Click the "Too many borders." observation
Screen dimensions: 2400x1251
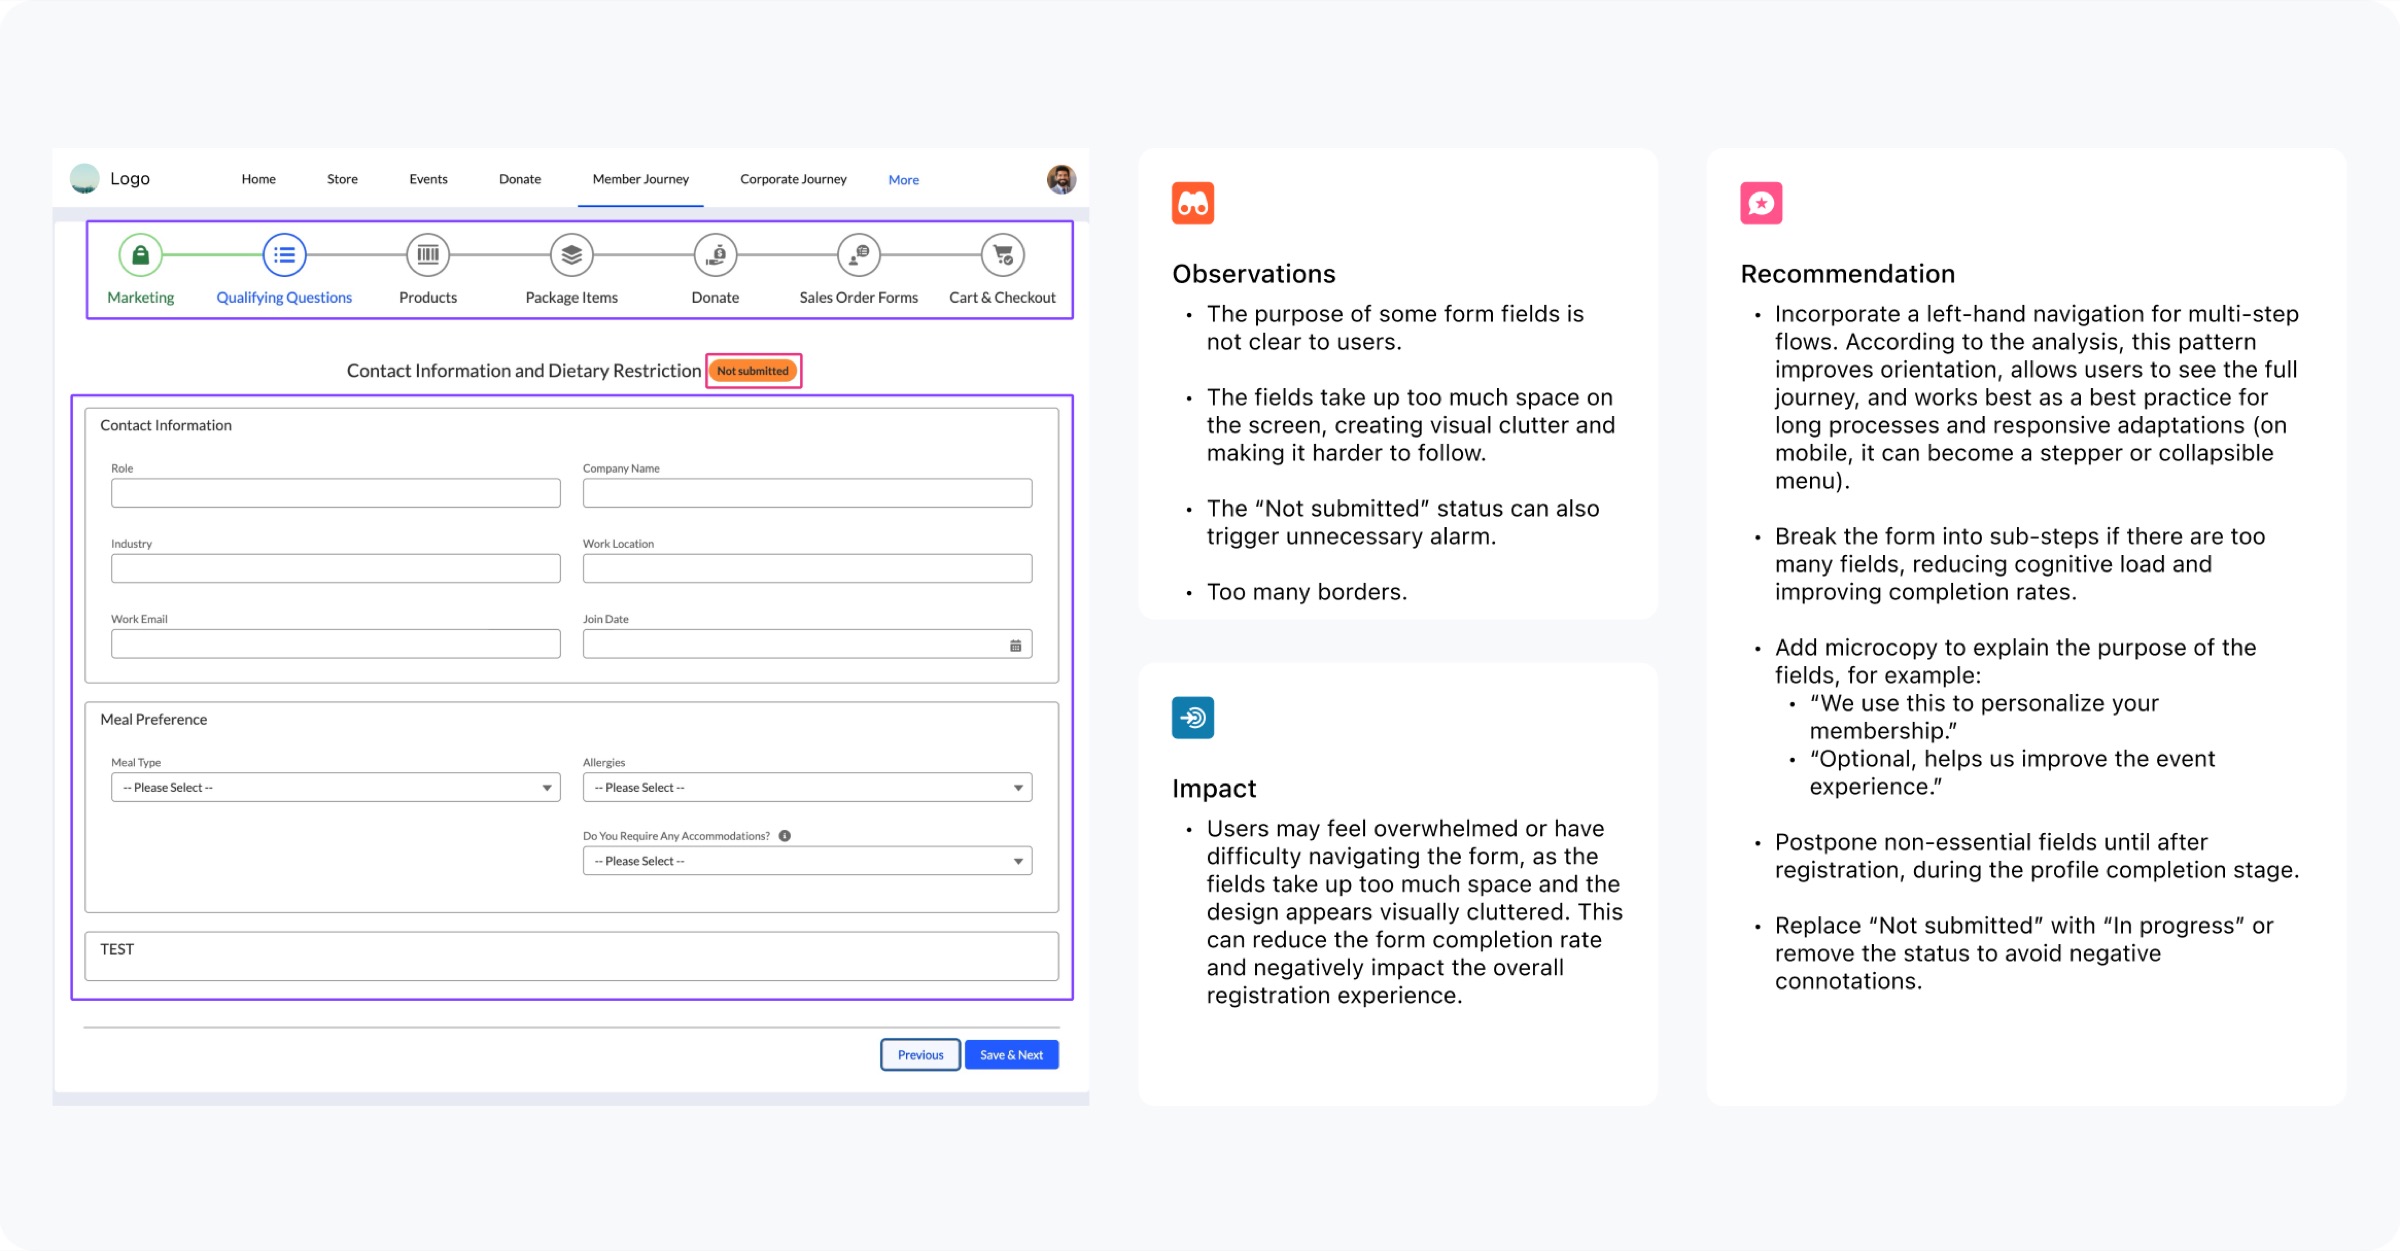1307,592
